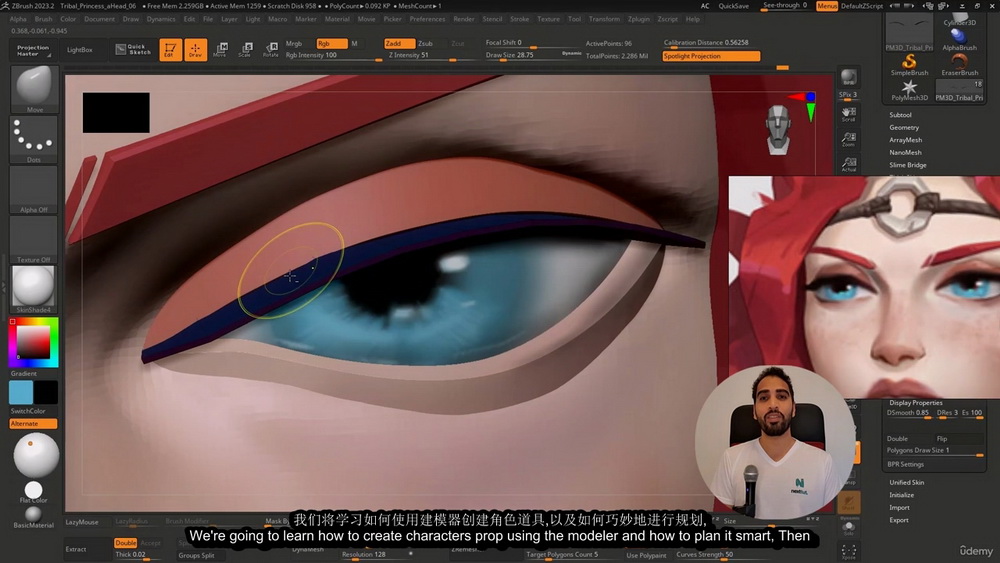Screen dimensions: 1000x563
Task: Open the Brush menu
Action: tap(43, 19)
